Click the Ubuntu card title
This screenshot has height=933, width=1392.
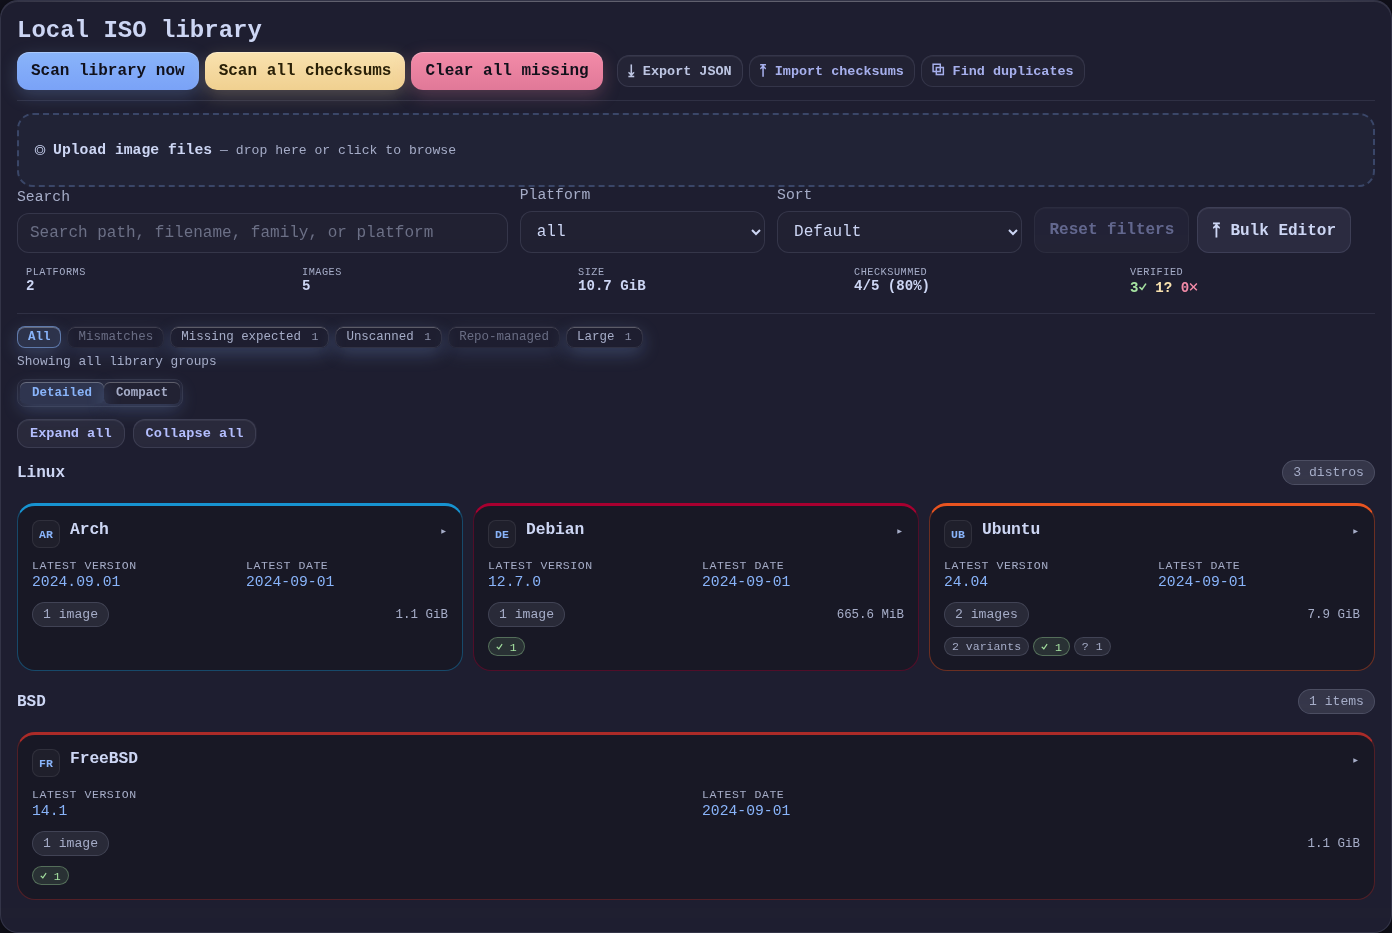(1011, 530)
